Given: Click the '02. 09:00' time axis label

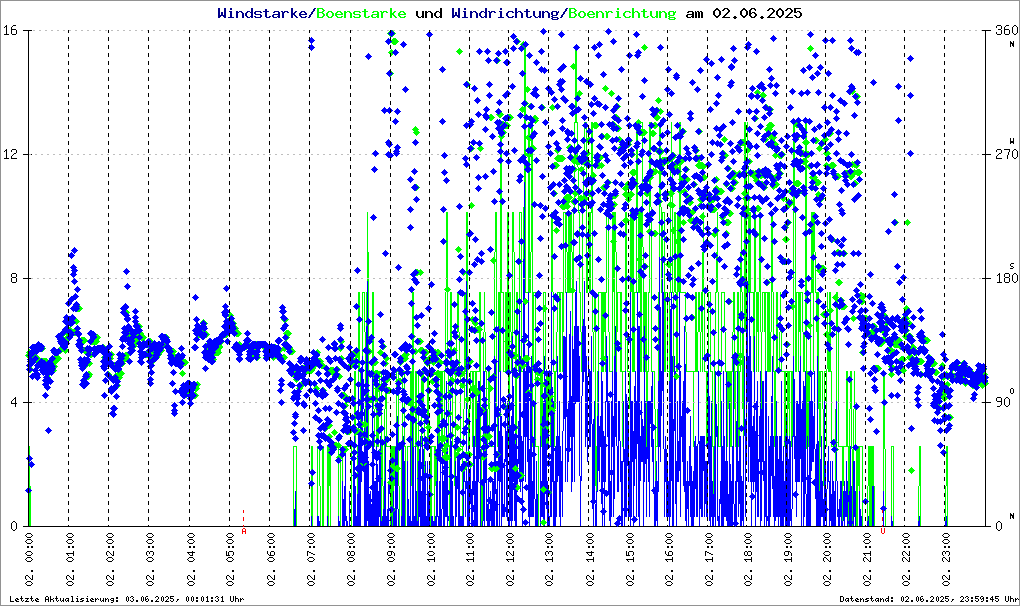Looking at the screenshot, I should point(390,559).
